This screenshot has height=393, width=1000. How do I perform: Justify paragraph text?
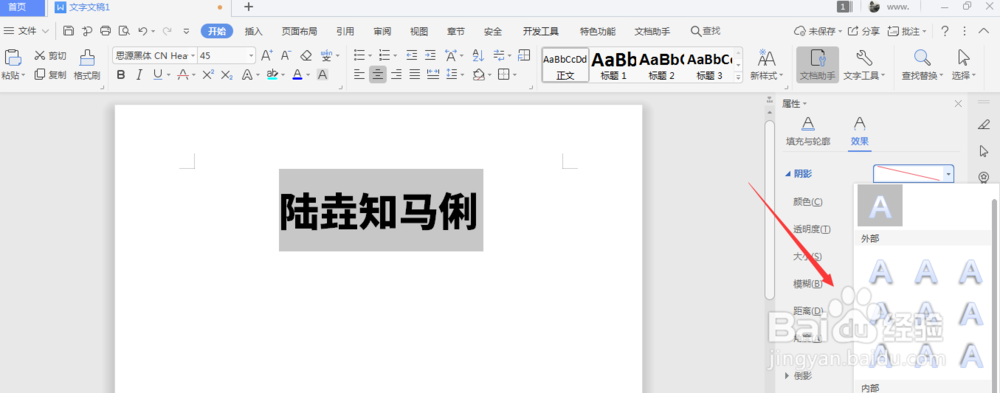(x=415, y=75)
